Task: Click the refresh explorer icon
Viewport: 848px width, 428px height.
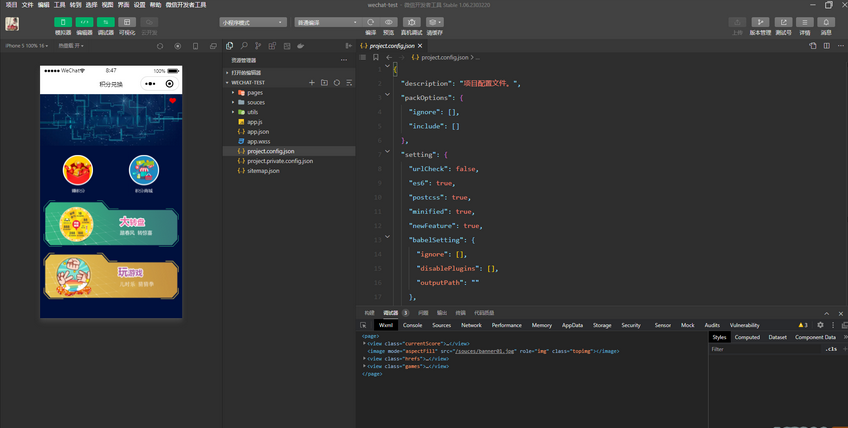Action: [x=336, y=83]
